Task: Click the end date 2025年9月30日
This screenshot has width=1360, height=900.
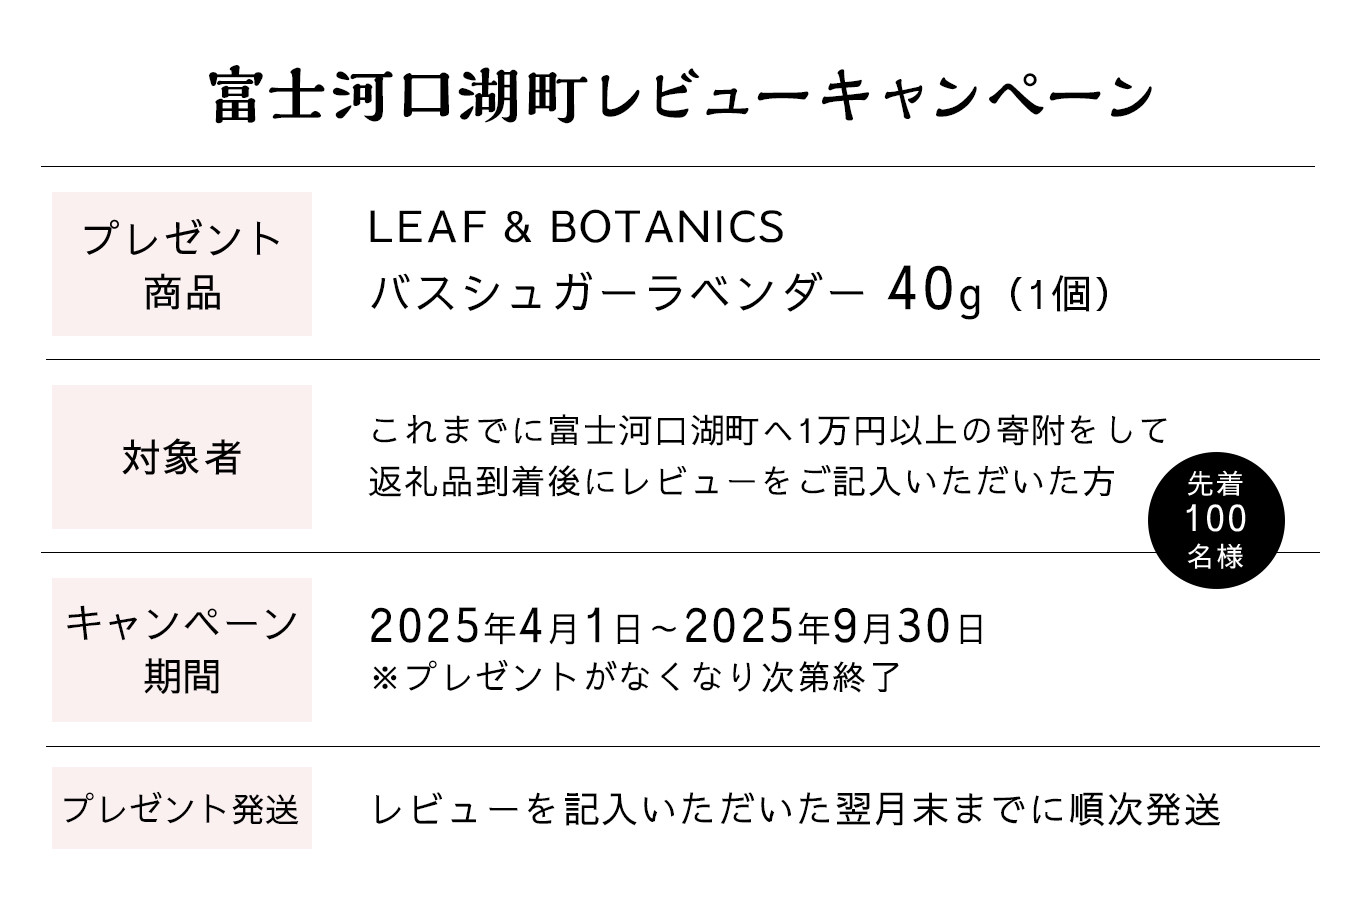Action: (x=835, y=627)
